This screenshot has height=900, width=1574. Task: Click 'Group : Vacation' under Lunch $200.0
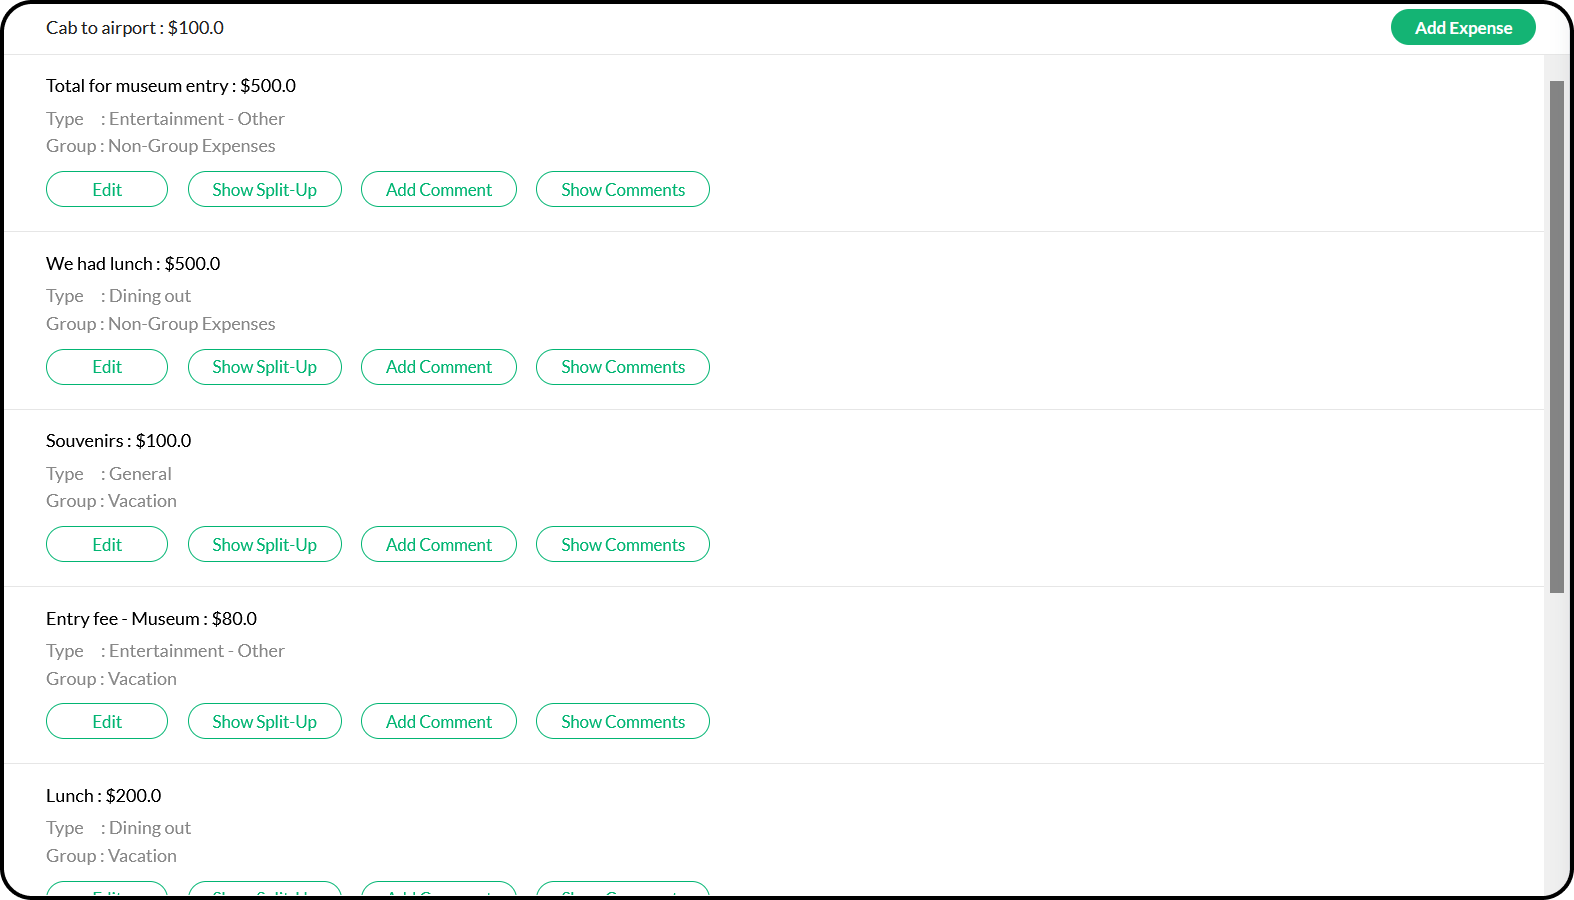pos(111,856)
